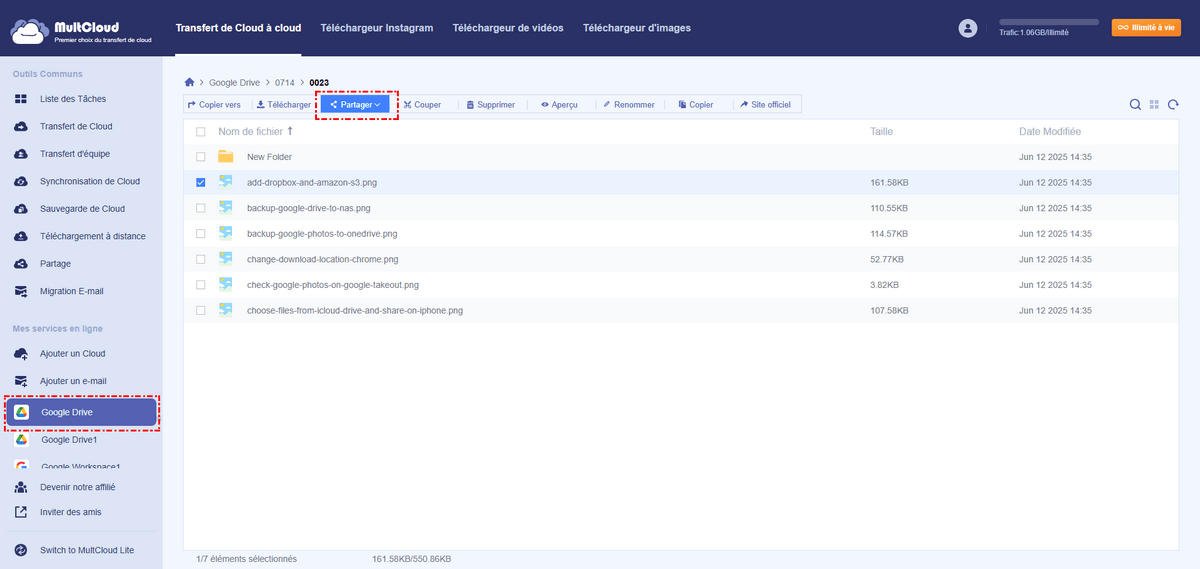Check backup-google-photos-to-onedrive.png checkbox
The image size is (1200, 569).
point(201,233)
